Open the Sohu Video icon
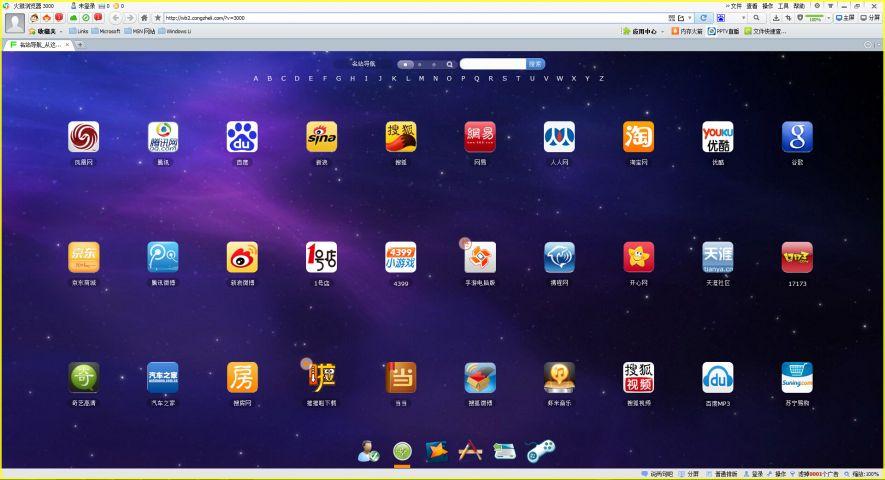 pyautogui.click(x=638, y=378)
